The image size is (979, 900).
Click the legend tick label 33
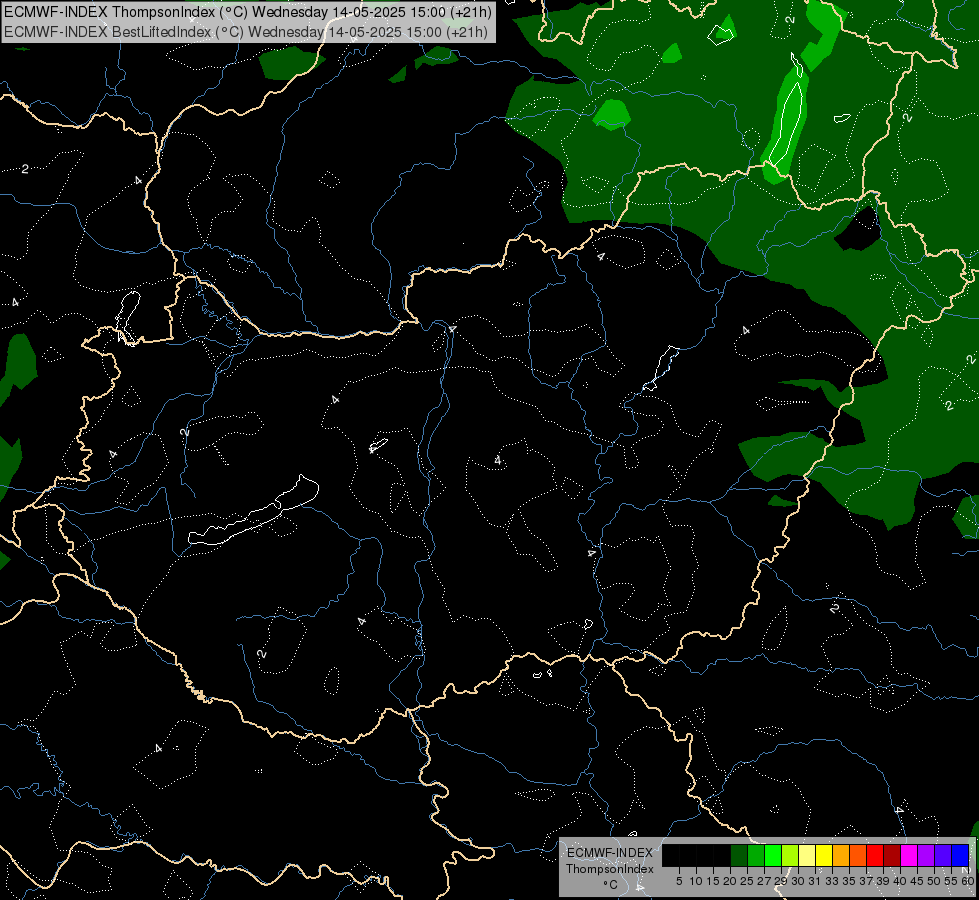click(x=832, y=881)
